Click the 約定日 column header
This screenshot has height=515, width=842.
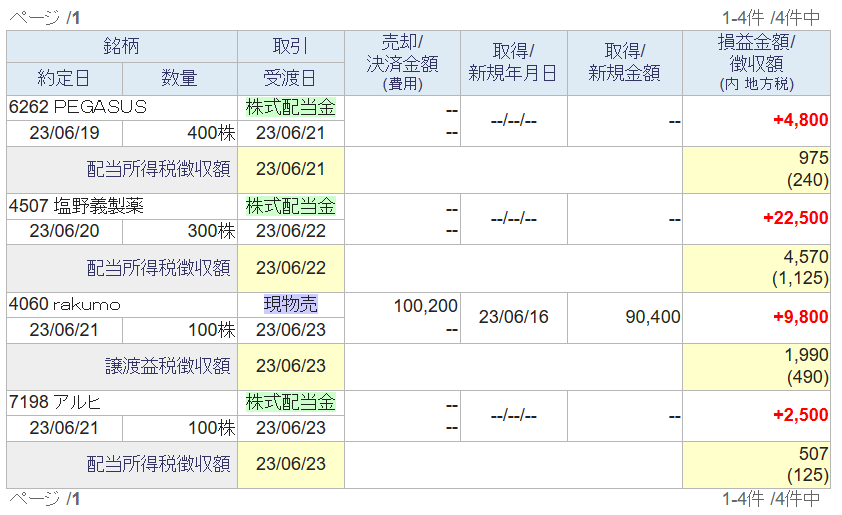point(64,78)
